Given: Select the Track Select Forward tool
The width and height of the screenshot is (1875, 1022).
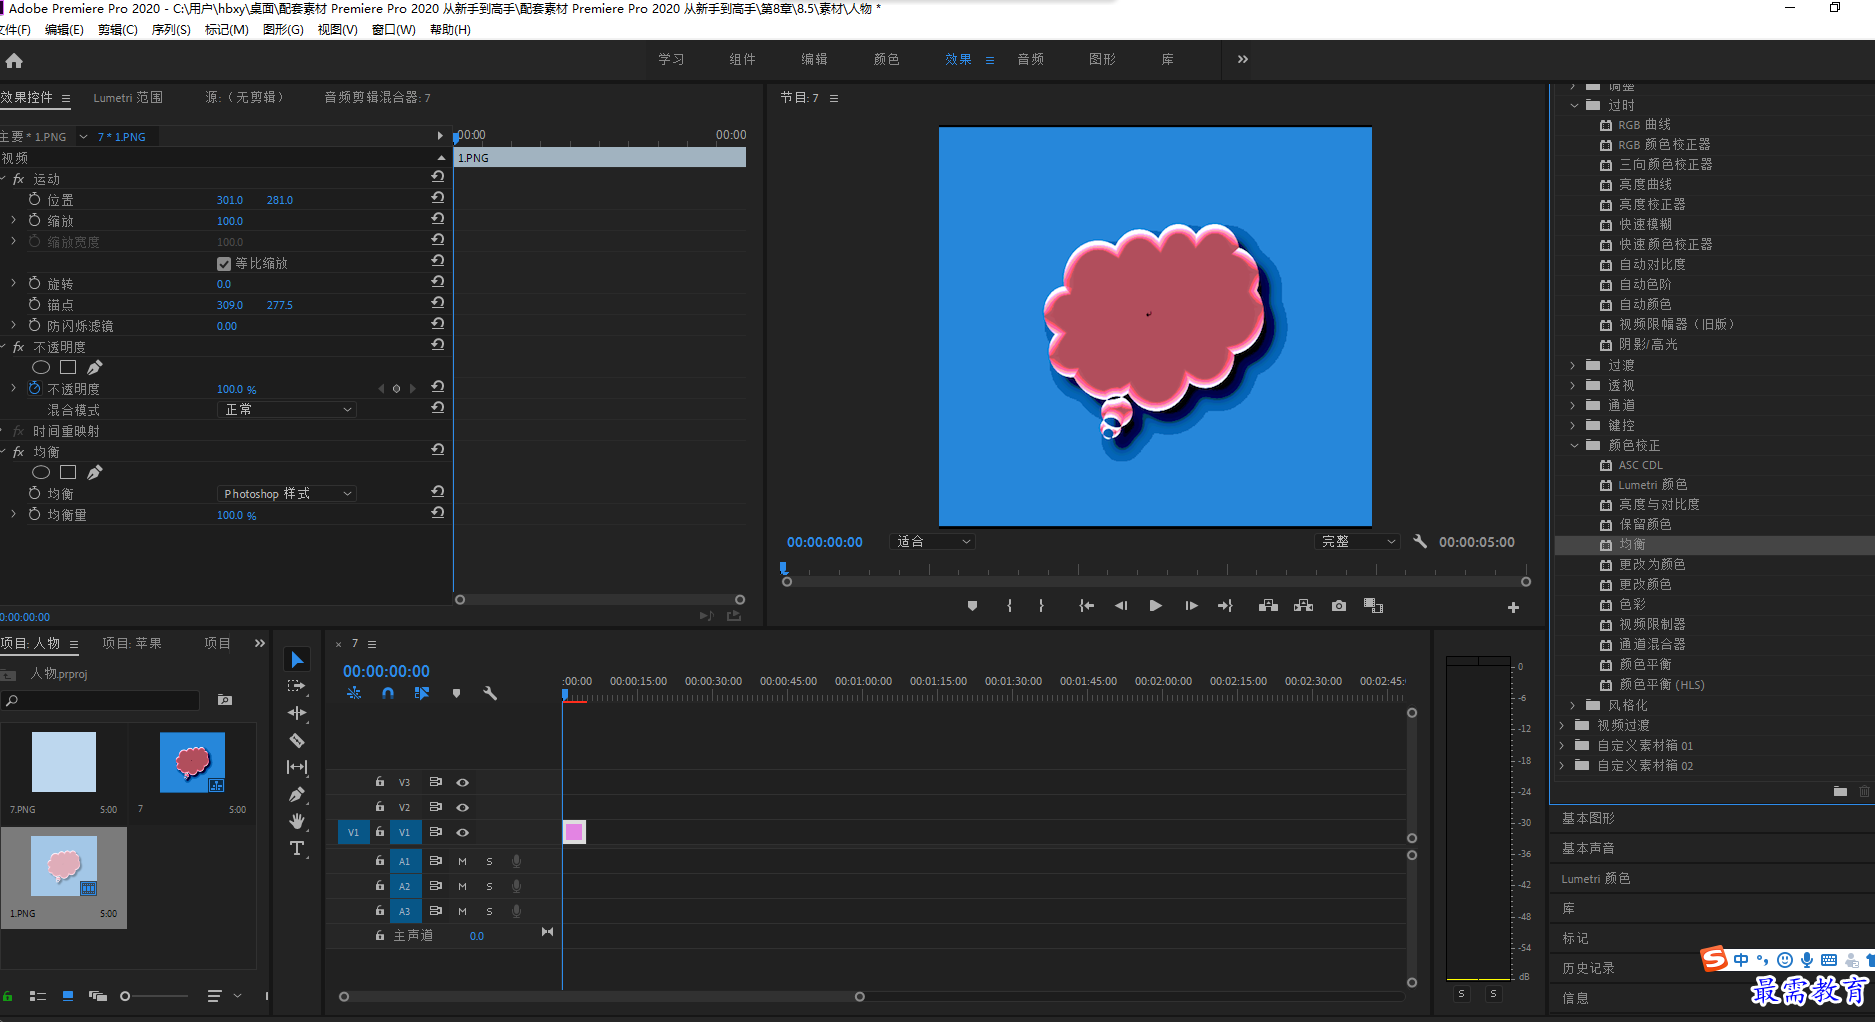Looking at the screenshot, I should [x=297, y=686].
